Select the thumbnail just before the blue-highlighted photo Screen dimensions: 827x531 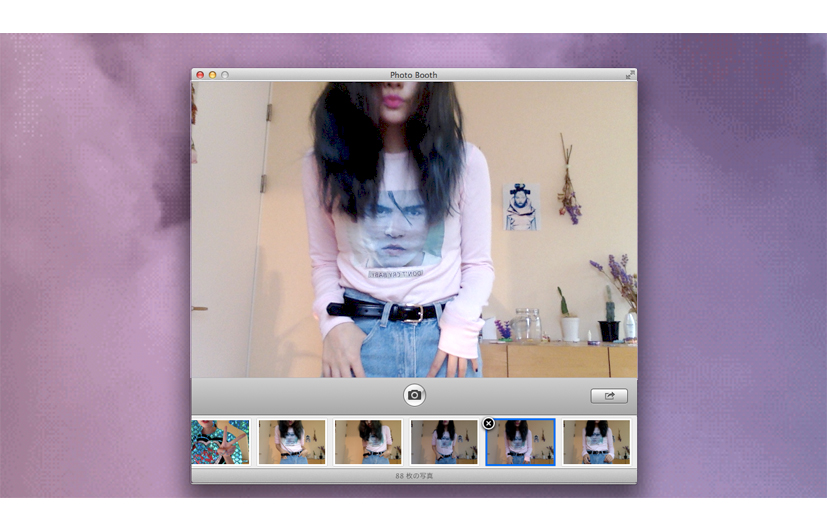[x=444, y=442]
